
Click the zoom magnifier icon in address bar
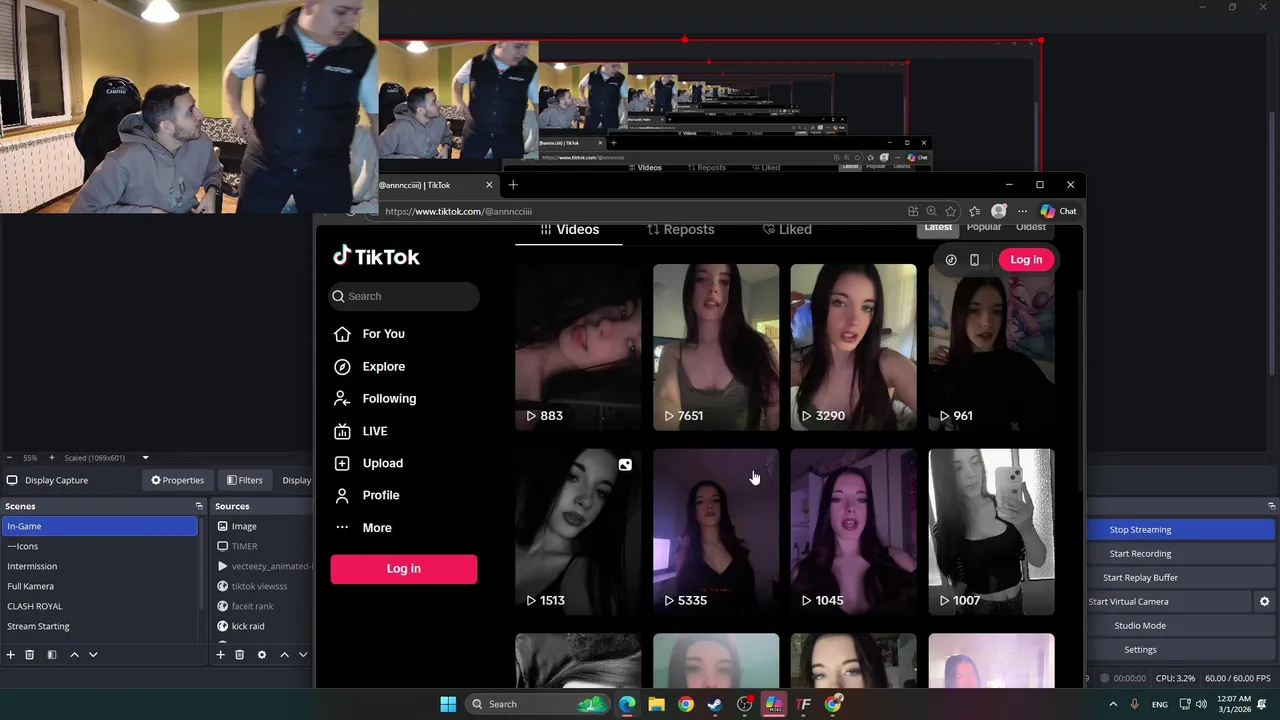tap(931, 212)
